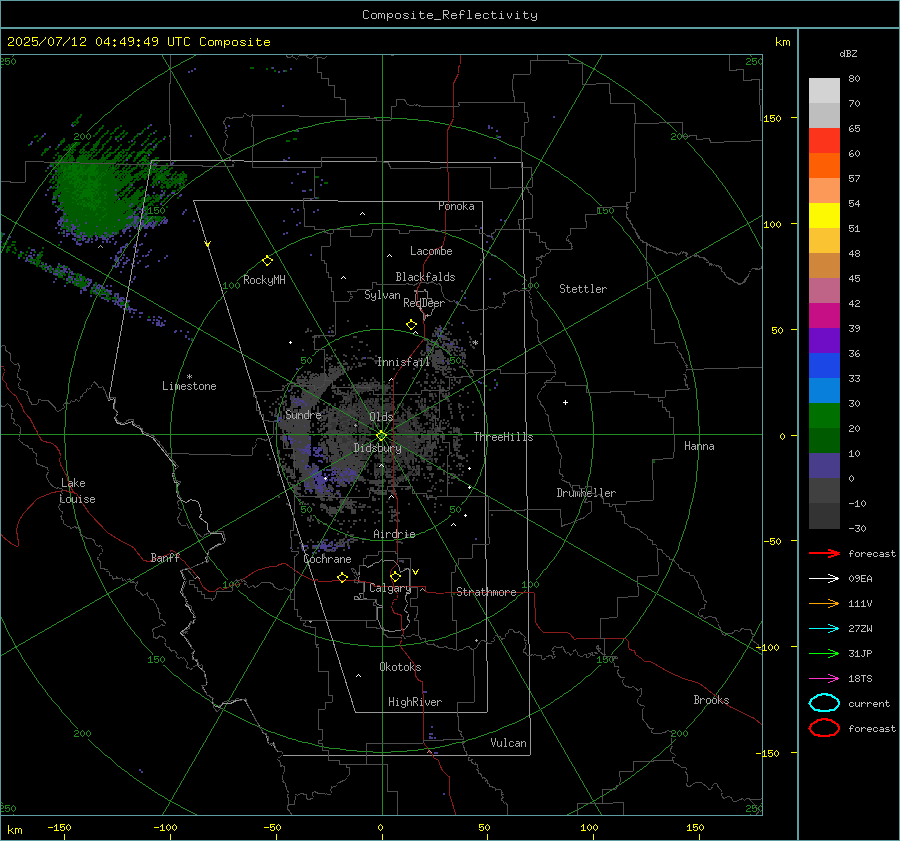
Task: Click the ThreeHills label
Action: pos(503,437)
